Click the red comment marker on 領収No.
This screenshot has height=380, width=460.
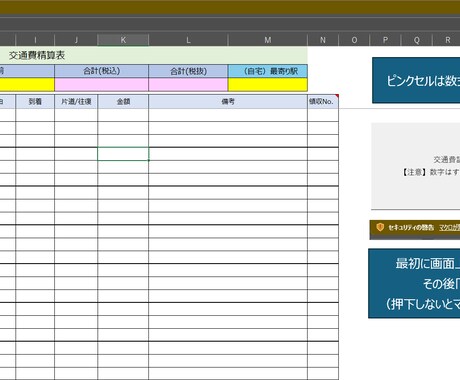(337, 96)
